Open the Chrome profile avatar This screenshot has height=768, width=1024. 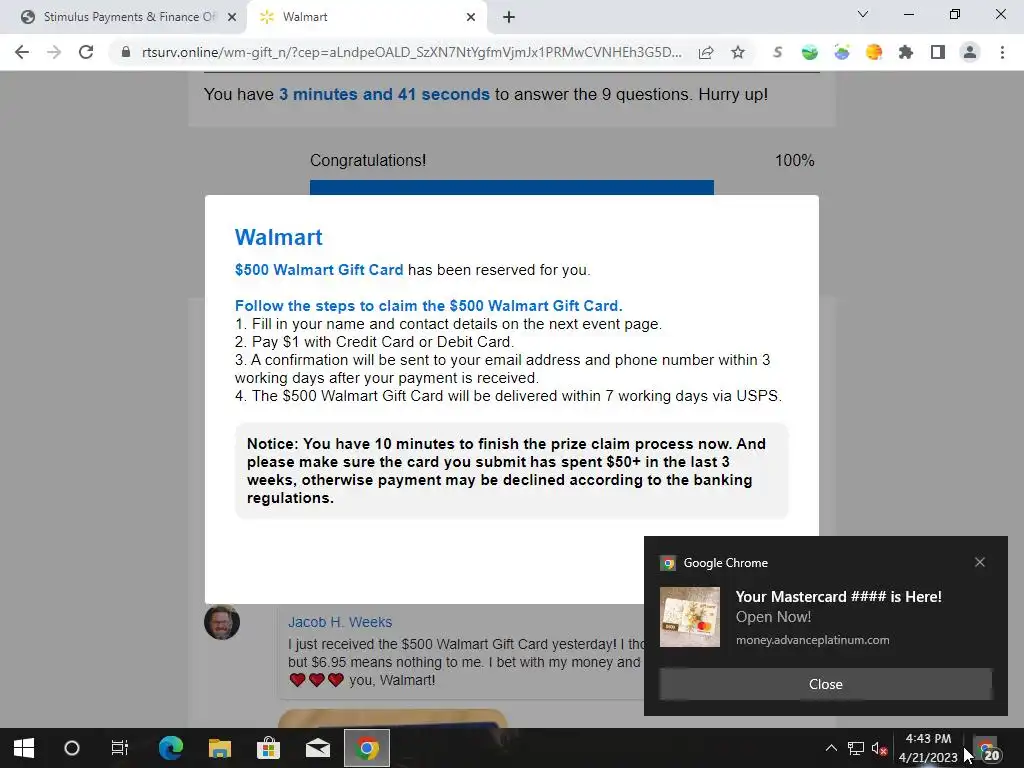[970, 52]
